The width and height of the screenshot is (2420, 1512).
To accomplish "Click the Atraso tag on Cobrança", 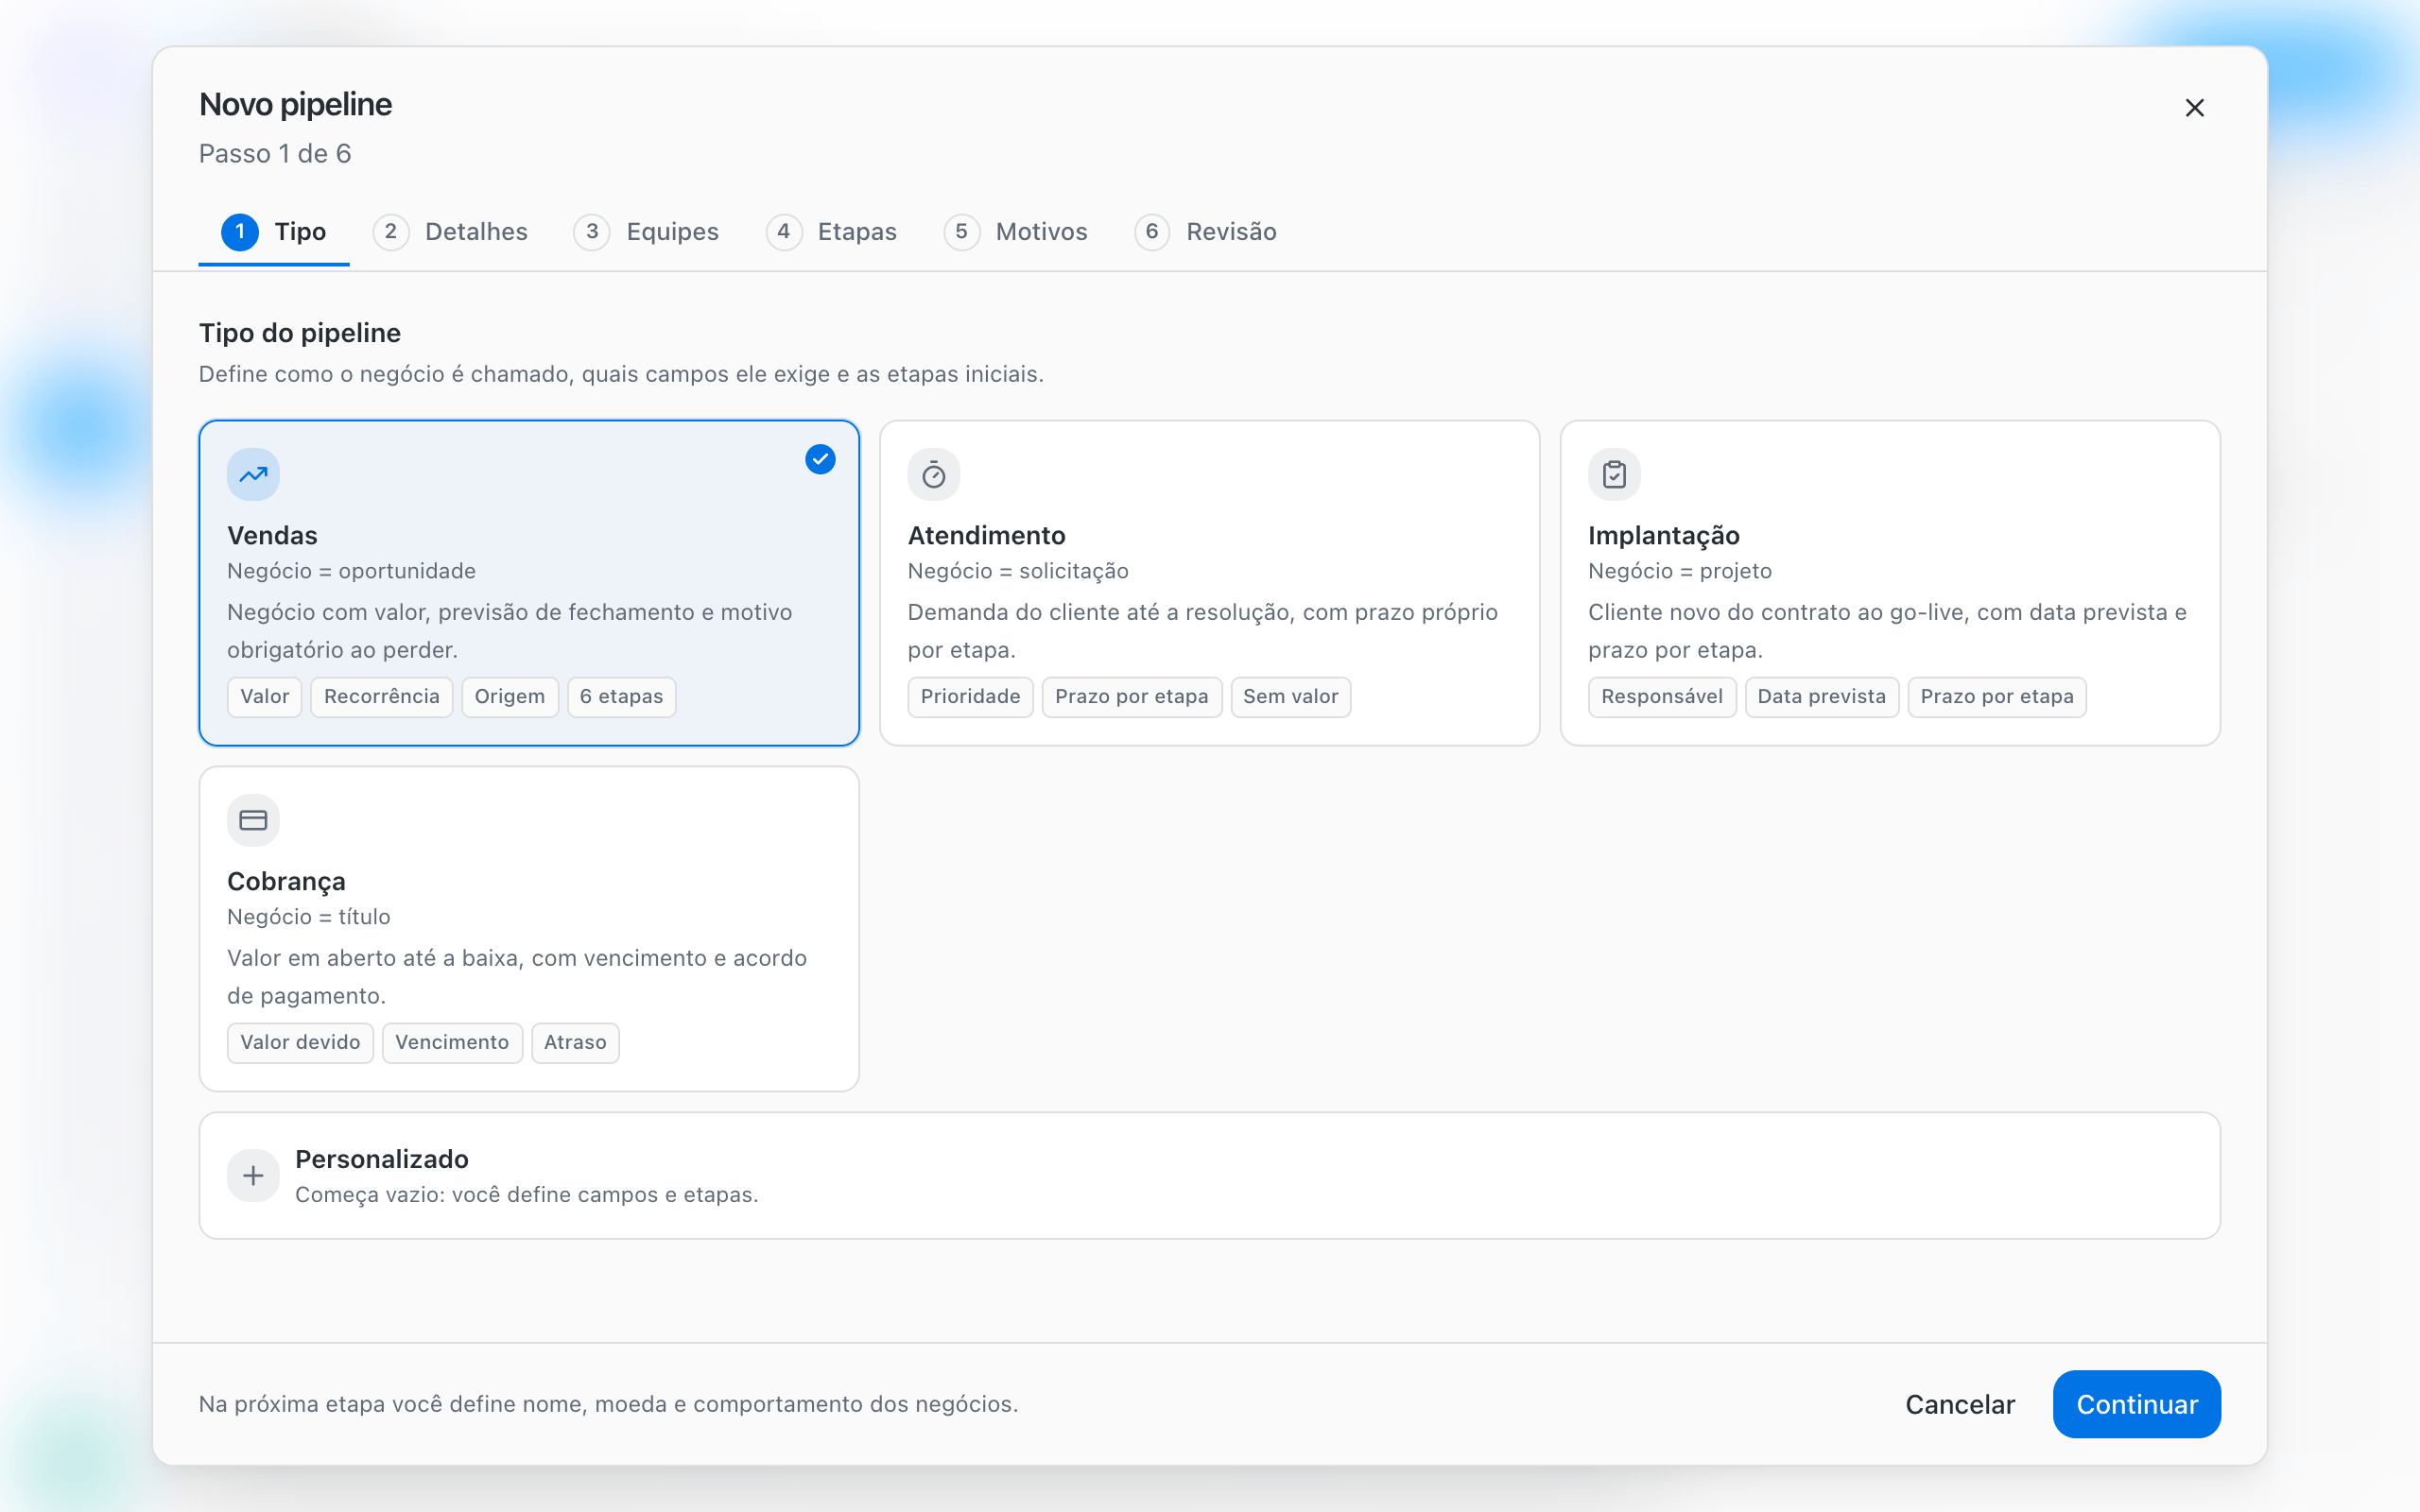I will pos(575,1043).
